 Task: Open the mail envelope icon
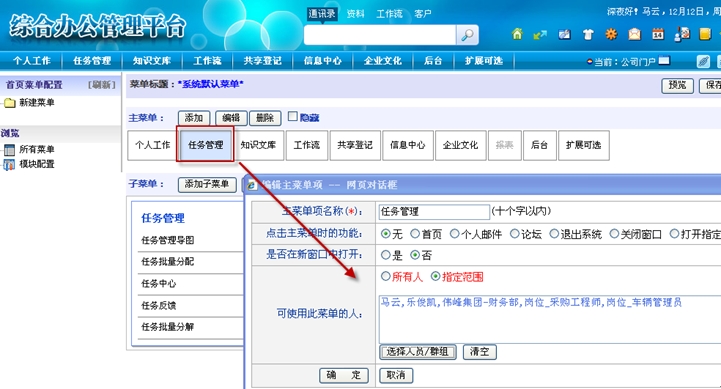tap(635, 34)
